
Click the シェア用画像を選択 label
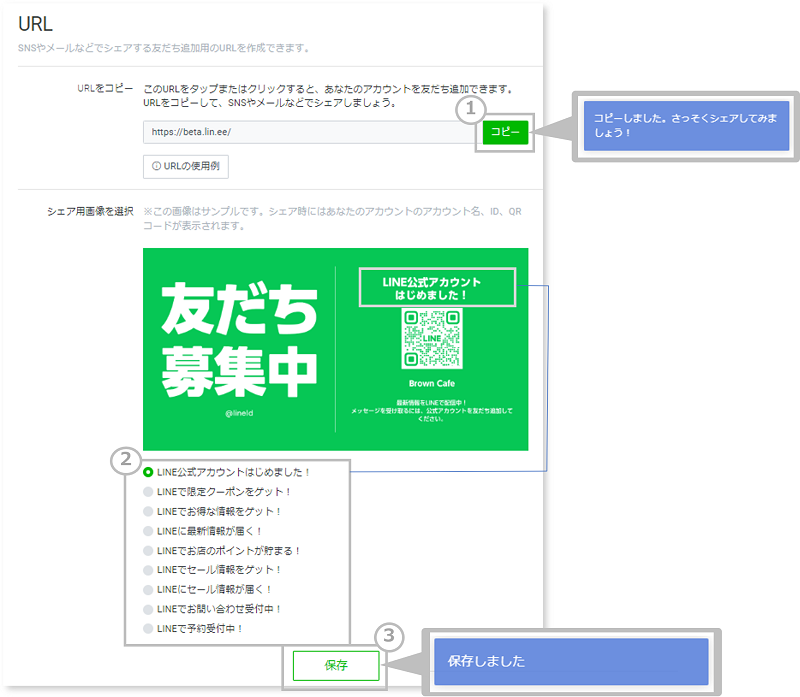(90, 211)
